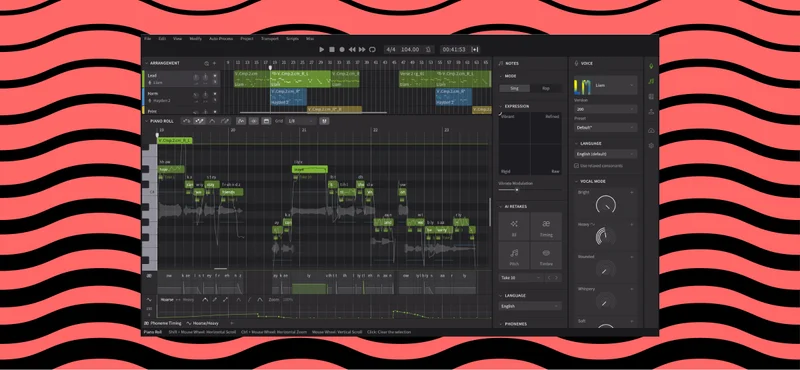This screenshot has height=370, width=800.
Task: Click the Timing retake button
Action: click(x=546, y=227)
